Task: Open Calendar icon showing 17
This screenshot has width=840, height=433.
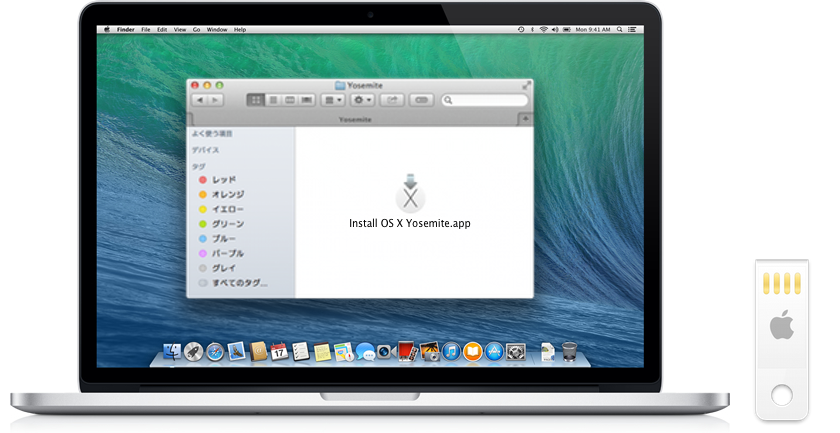Action: pyautogui.click(x=279, y=352)
